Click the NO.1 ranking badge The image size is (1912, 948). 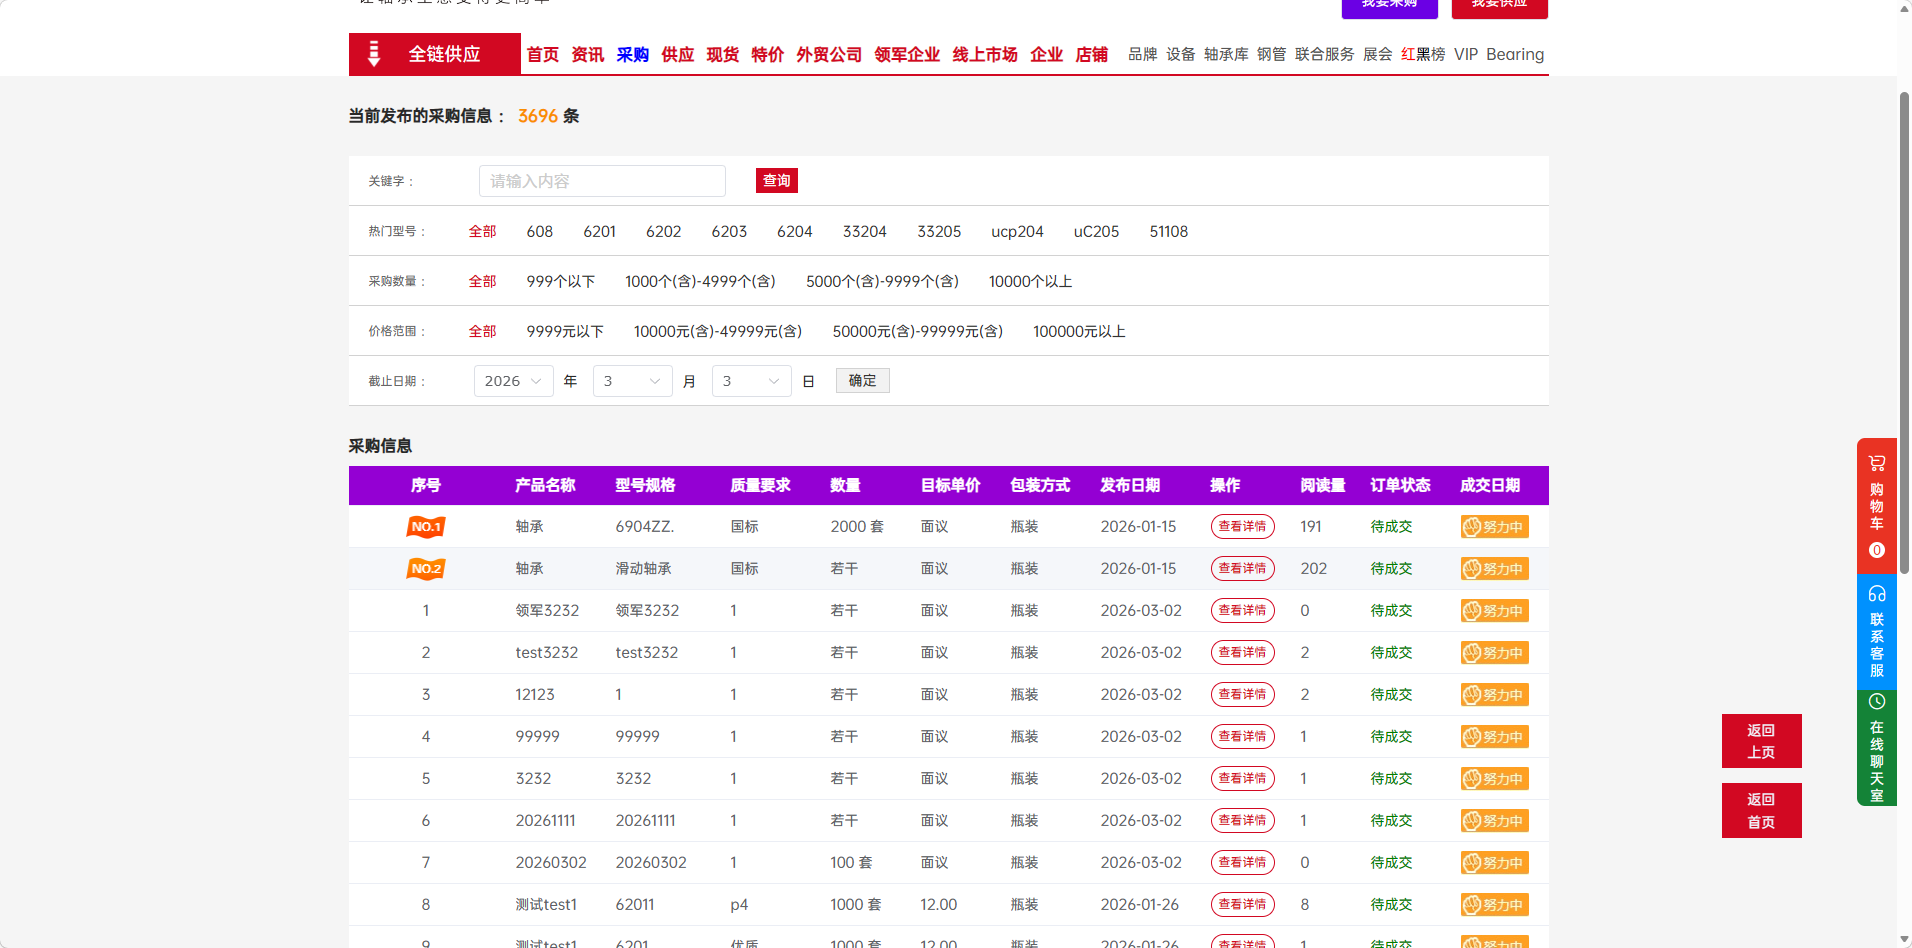pos(425,527)
